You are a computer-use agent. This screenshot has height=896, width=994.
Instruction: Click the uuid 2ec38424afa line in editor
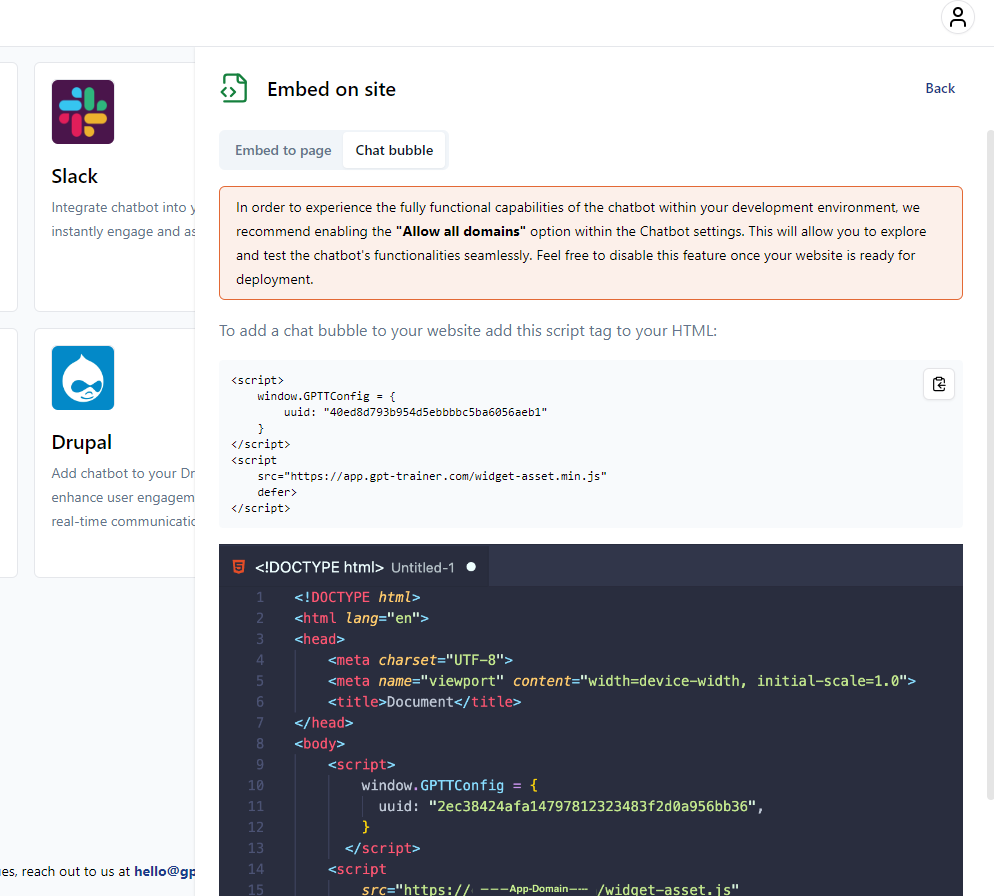click(571, 807)
